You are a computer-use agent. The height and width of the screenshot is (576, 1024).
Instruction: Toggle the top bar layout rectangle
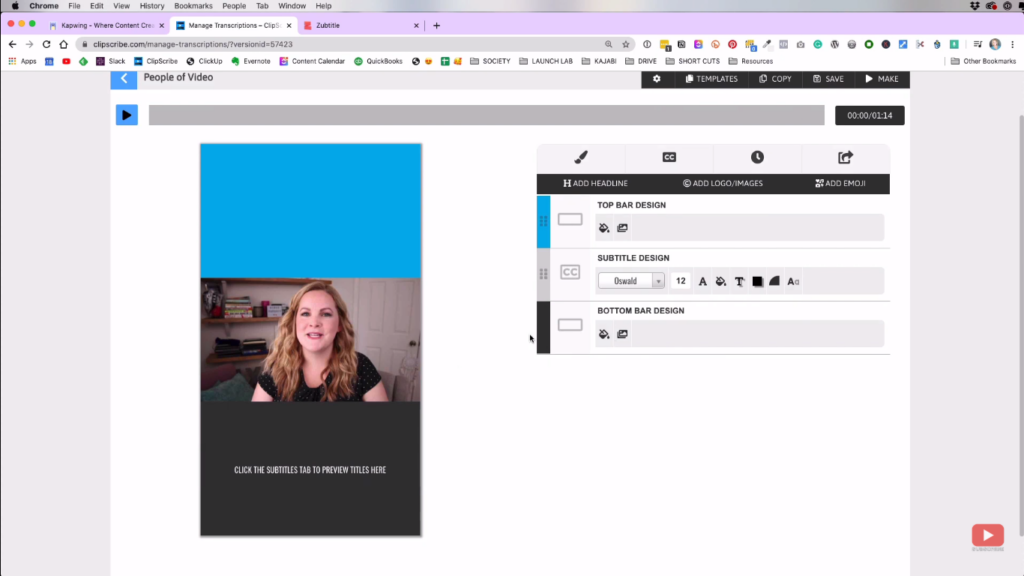pyautogui.click(x=570, y=219)
